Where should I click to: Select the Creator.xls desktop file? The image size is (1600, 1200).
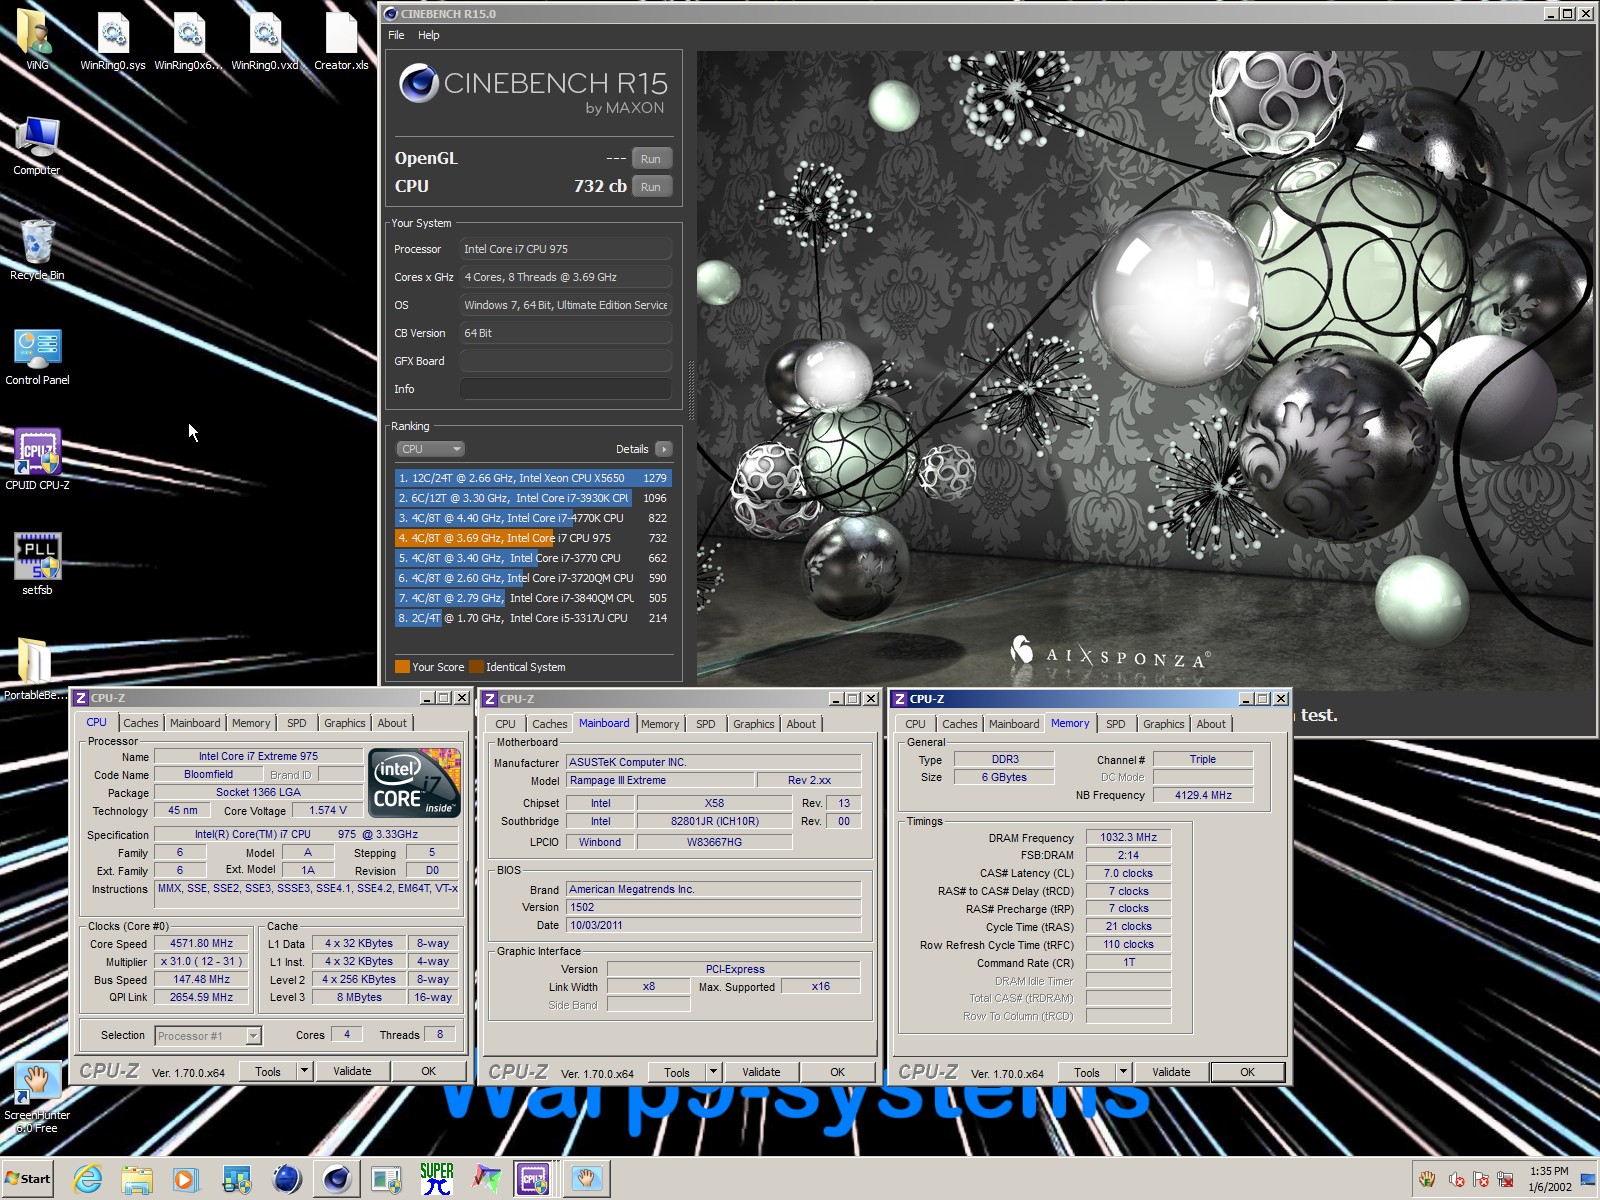(341, 40)
